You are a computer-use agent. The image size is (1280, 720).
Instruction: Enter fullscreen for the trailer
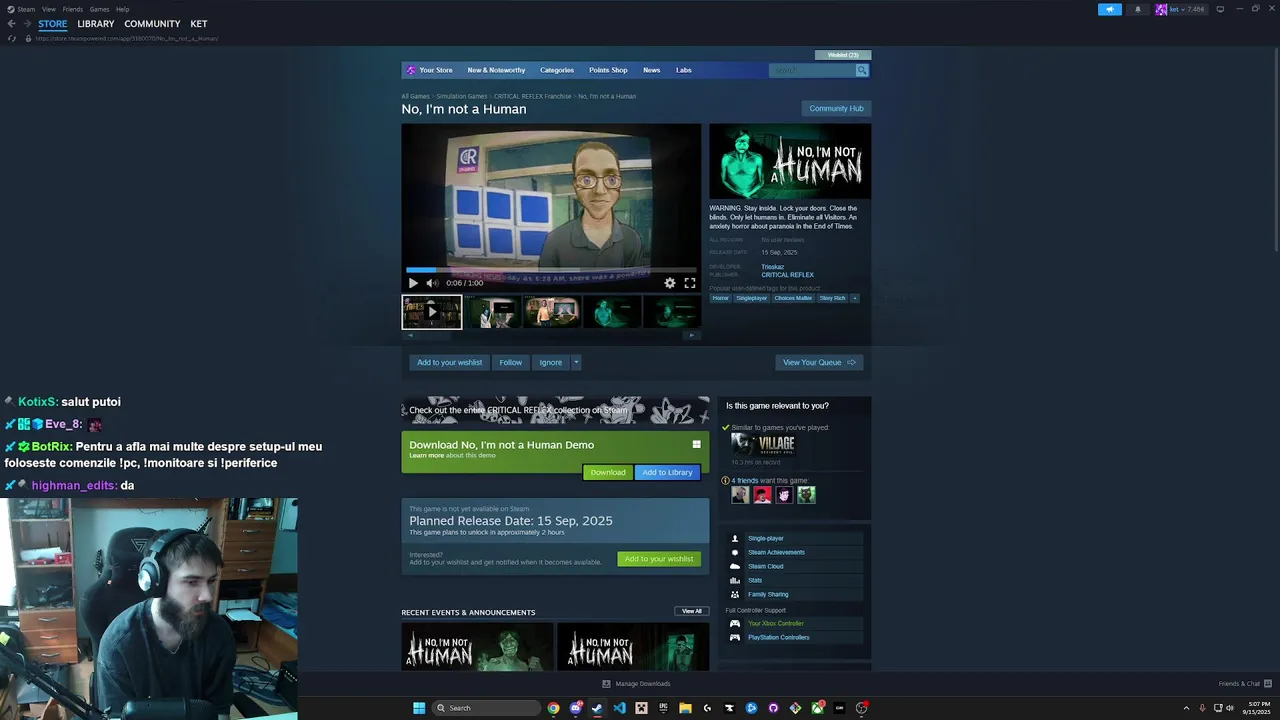[x=690, y=283]
